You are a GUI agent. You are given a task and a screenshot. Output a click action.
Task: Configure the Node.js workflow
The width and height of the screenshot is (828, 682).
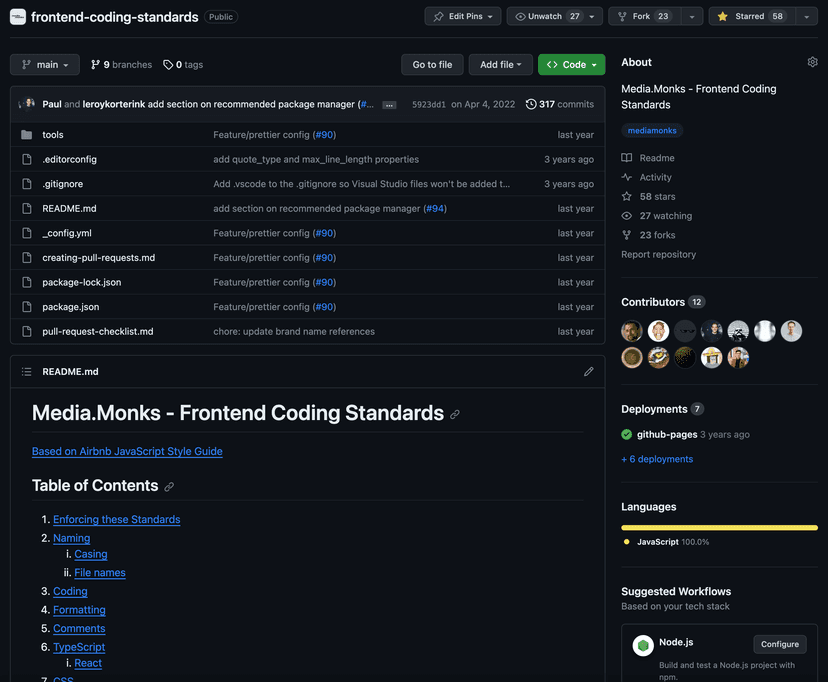tap(779, 644)
